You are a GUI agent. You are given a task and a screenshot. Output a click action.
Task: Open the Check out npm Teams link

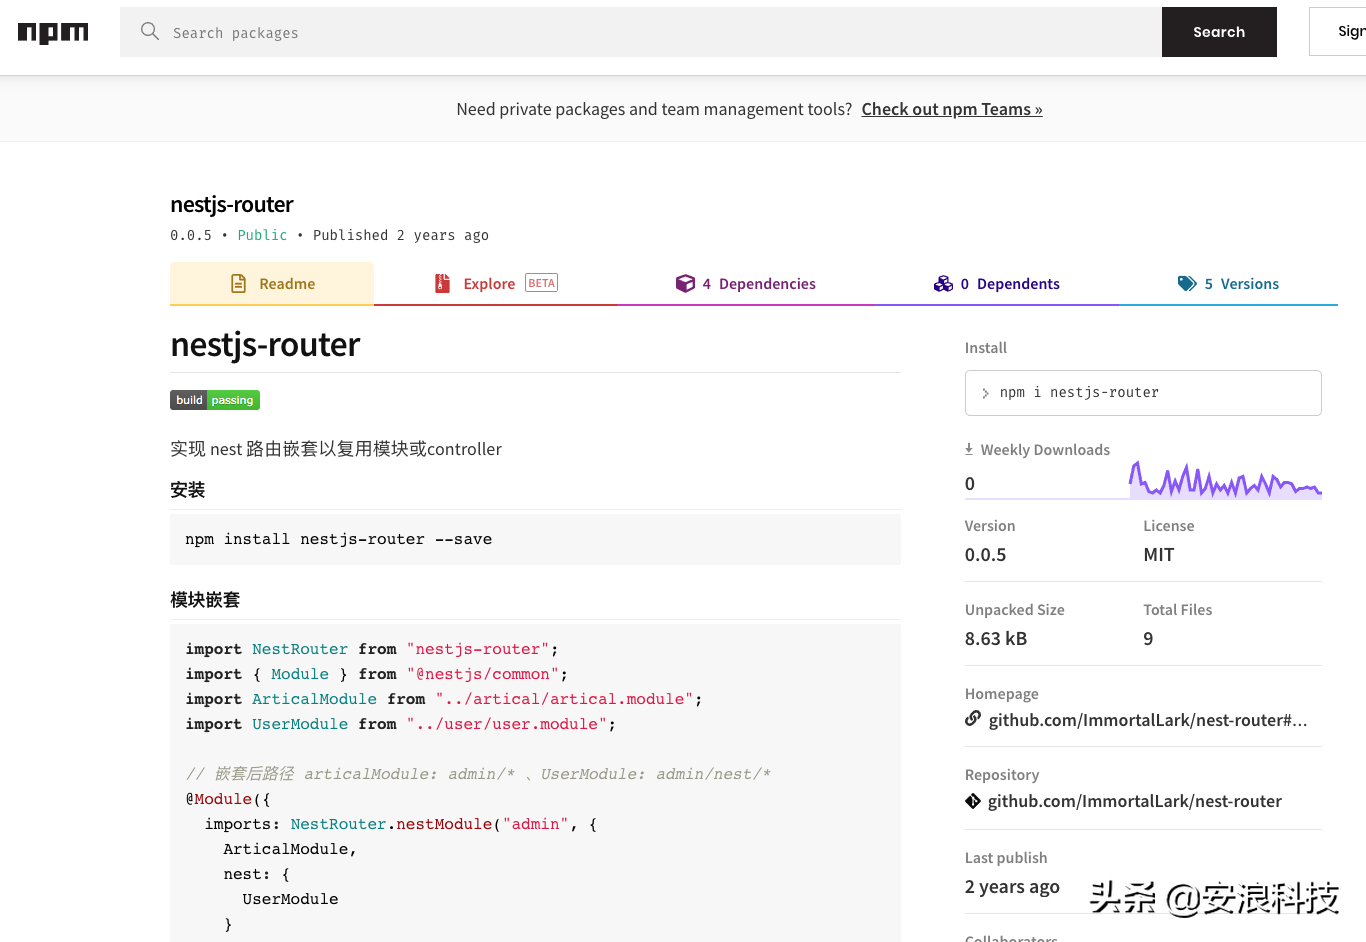coord(952,109)
